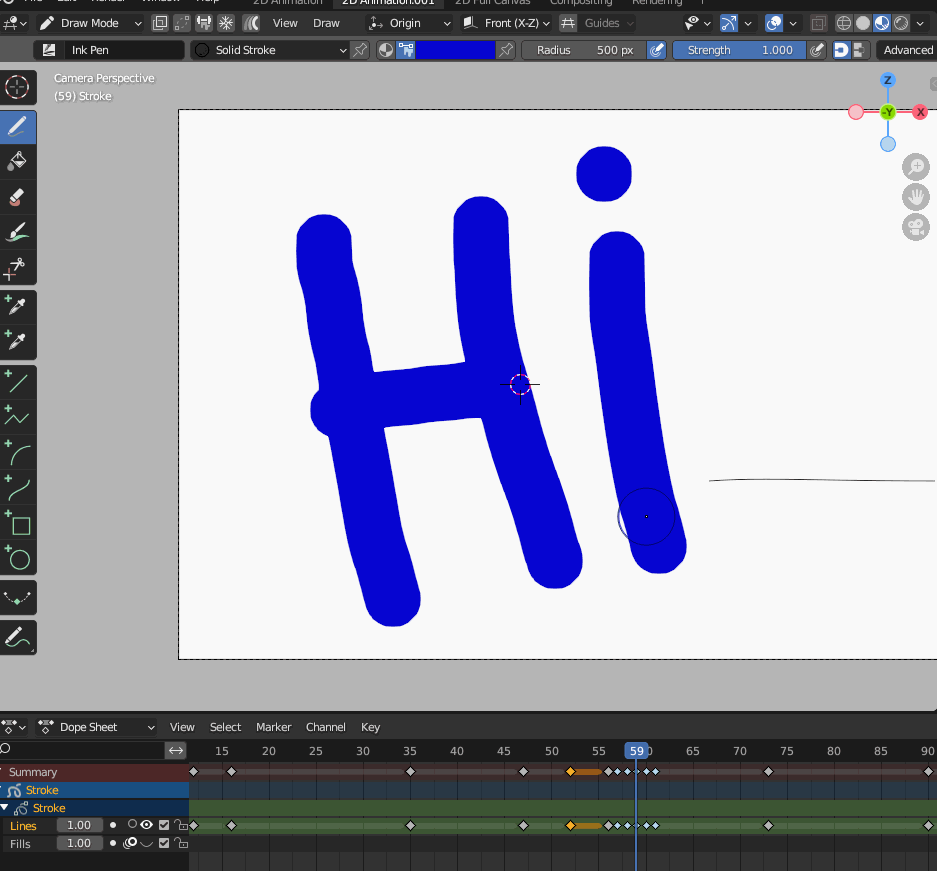Select the Erase tool
This screenshot has height=871, width=937.
pos(18,197)
